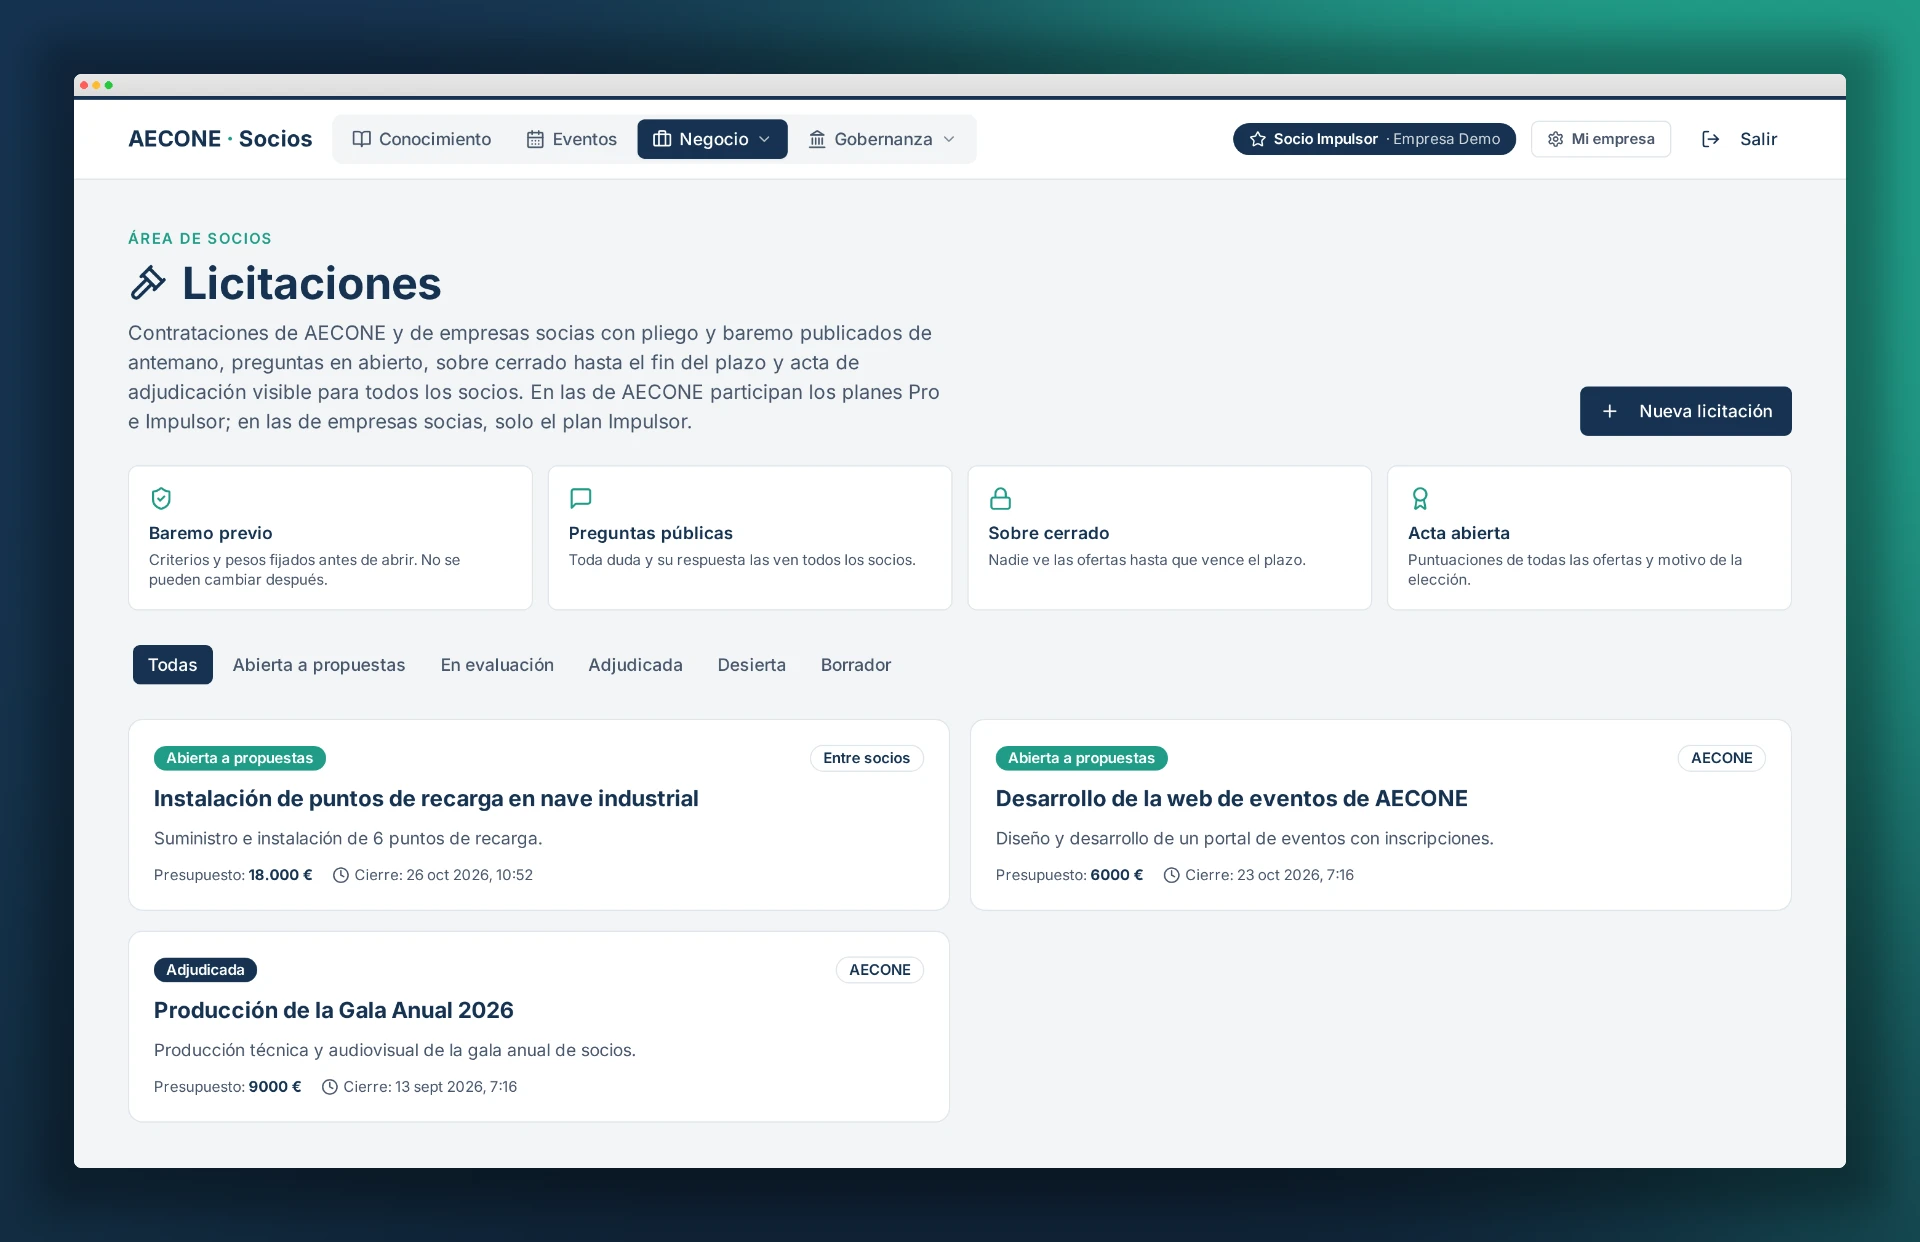Click the Presupuesto 6000 € value

(1116, 875)
